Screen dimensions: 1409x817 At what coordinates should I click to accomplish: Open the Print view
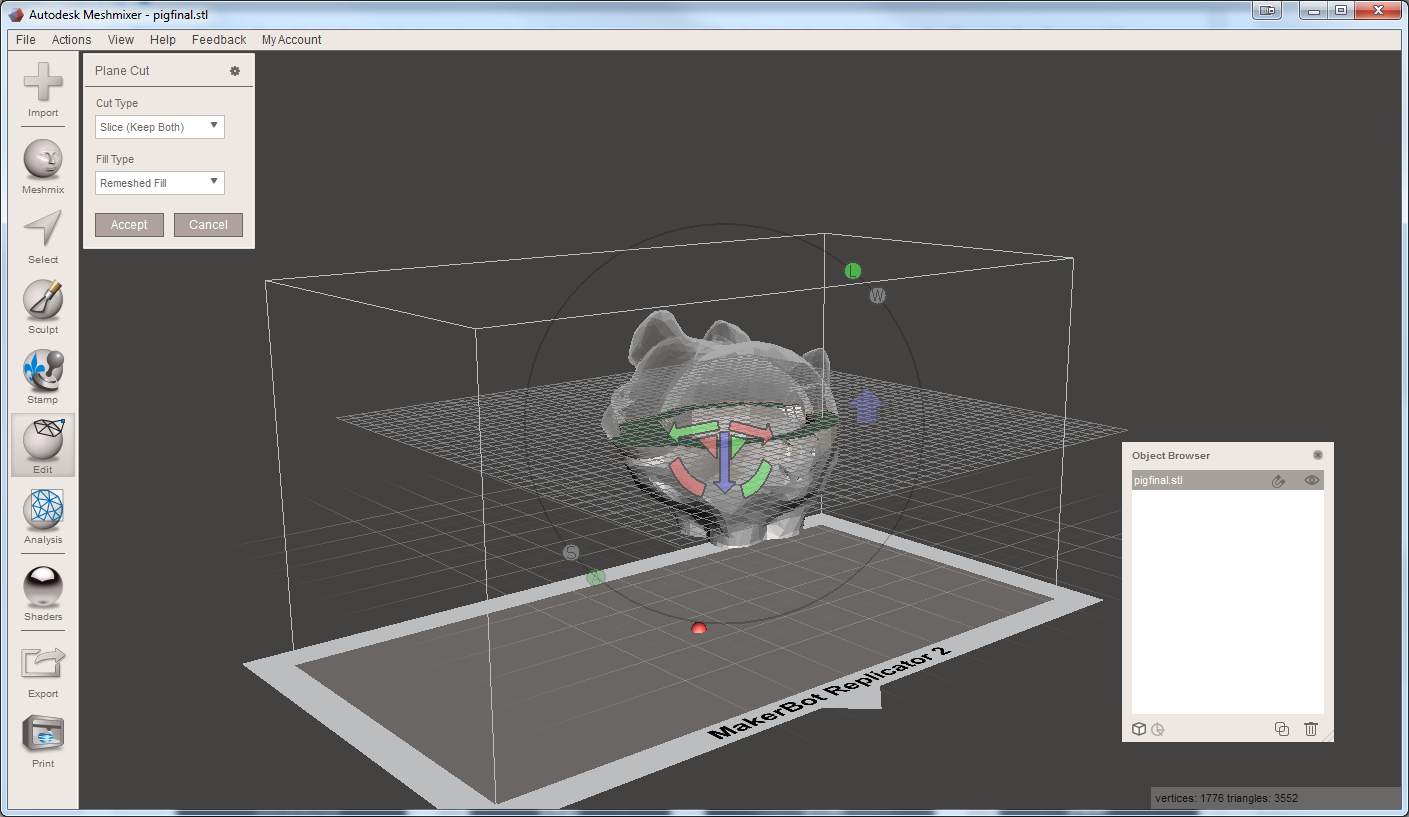pos(43,741)
